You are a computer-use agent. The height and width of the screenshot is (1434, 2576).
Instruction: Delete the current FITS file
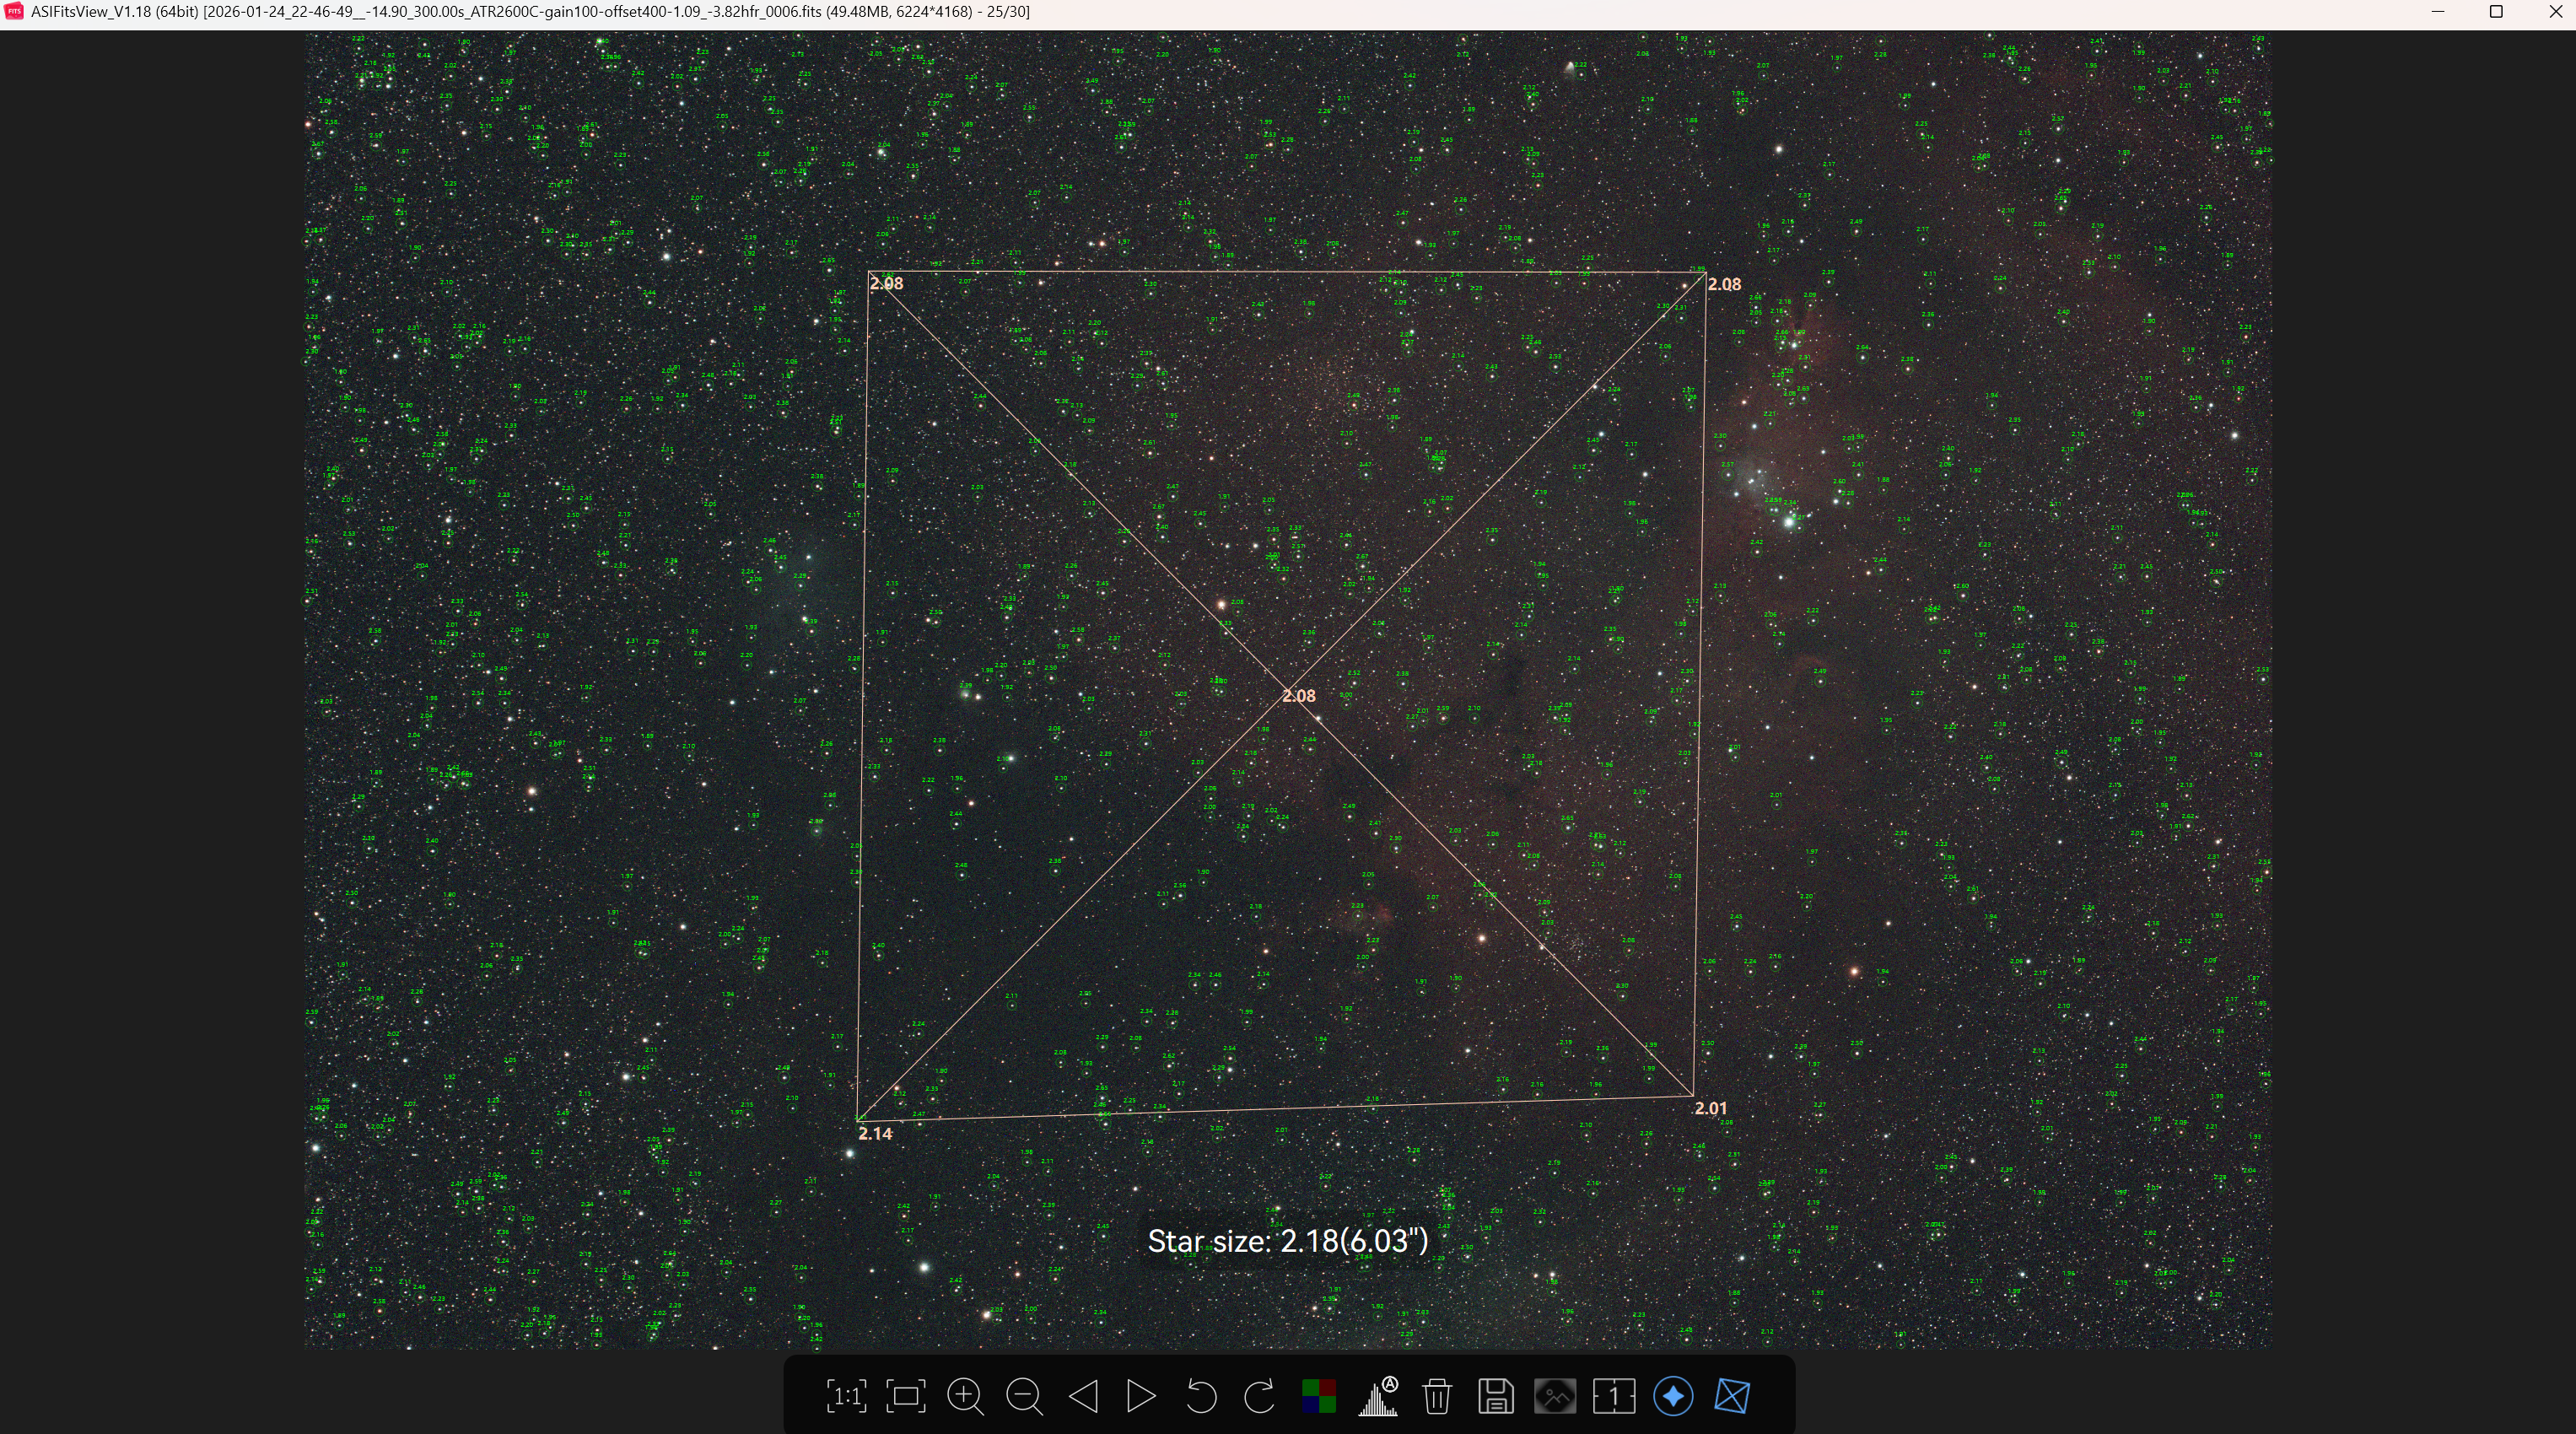pyautogui.click(x=1437, y=1396)
